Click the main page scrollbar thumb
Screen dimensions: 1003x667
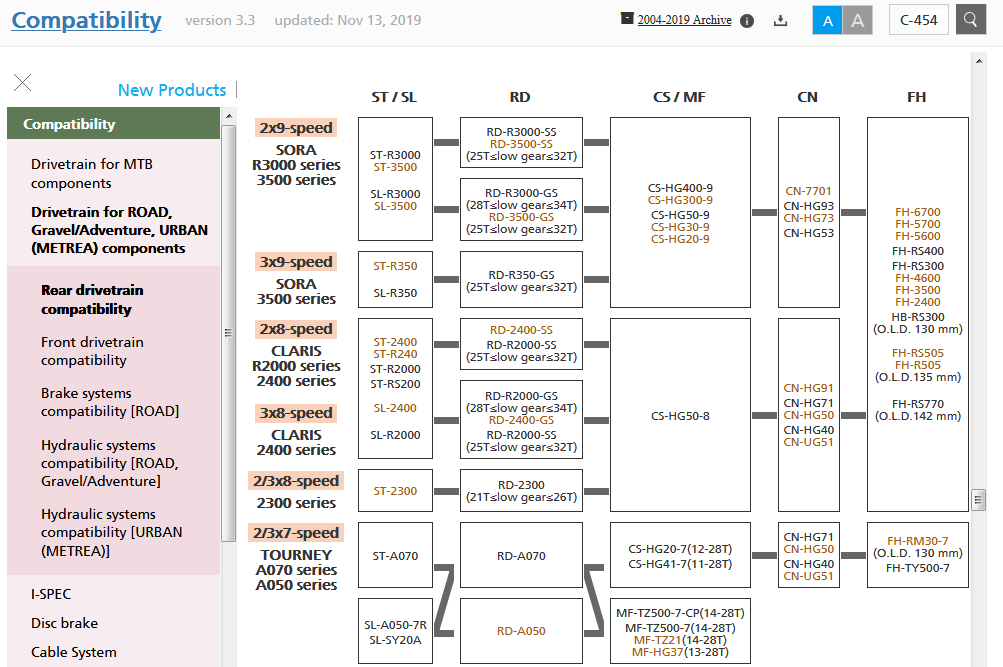click(978, 499)
